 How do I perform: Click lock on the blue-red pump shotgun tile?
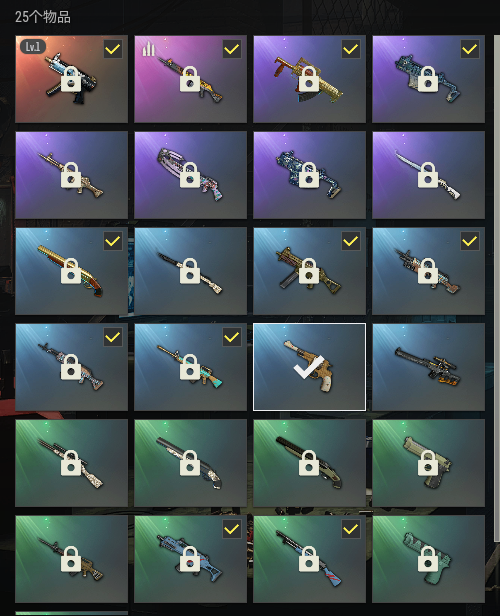click(309, 559)
